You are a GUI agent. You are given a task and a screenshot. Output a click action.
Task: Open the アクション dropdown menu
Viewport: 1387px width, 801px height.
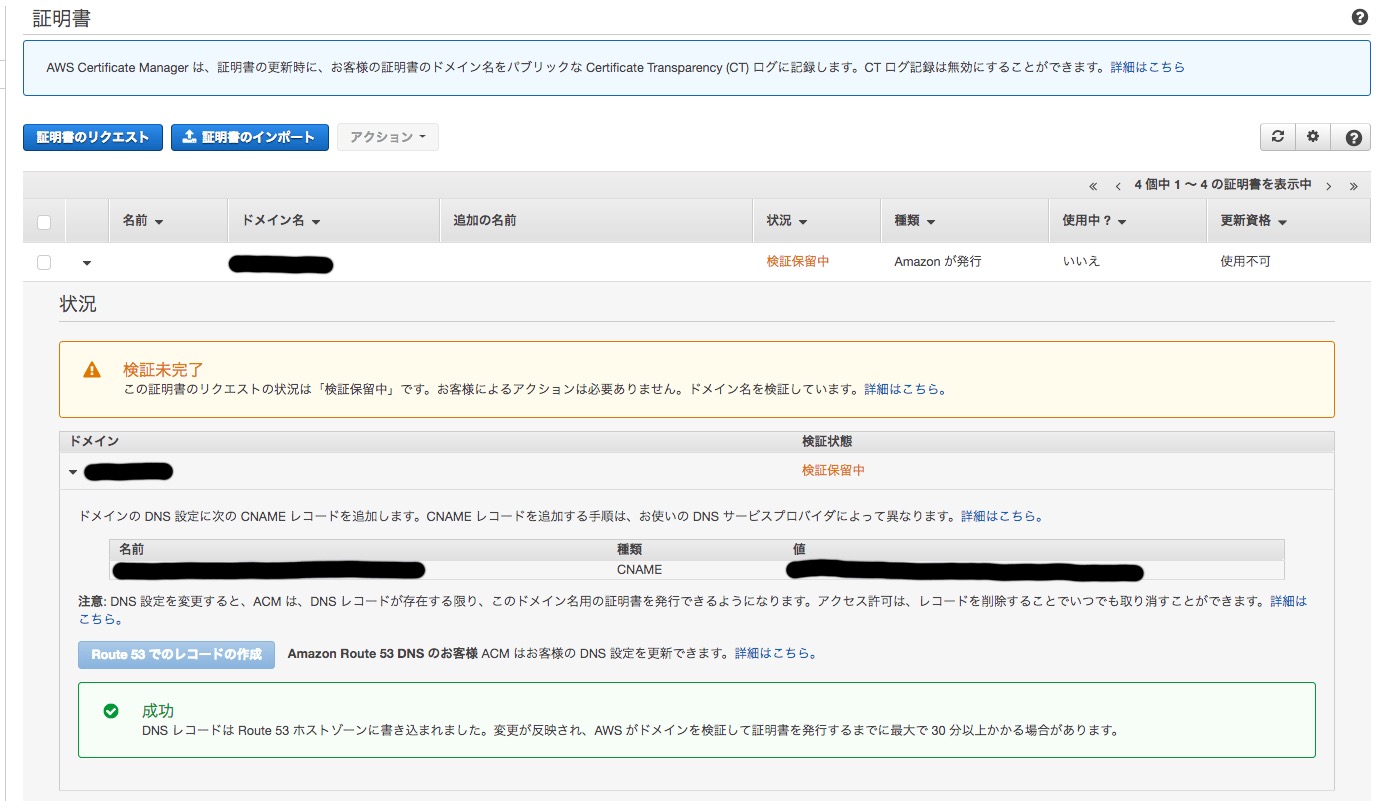click(x=388, y=136)
